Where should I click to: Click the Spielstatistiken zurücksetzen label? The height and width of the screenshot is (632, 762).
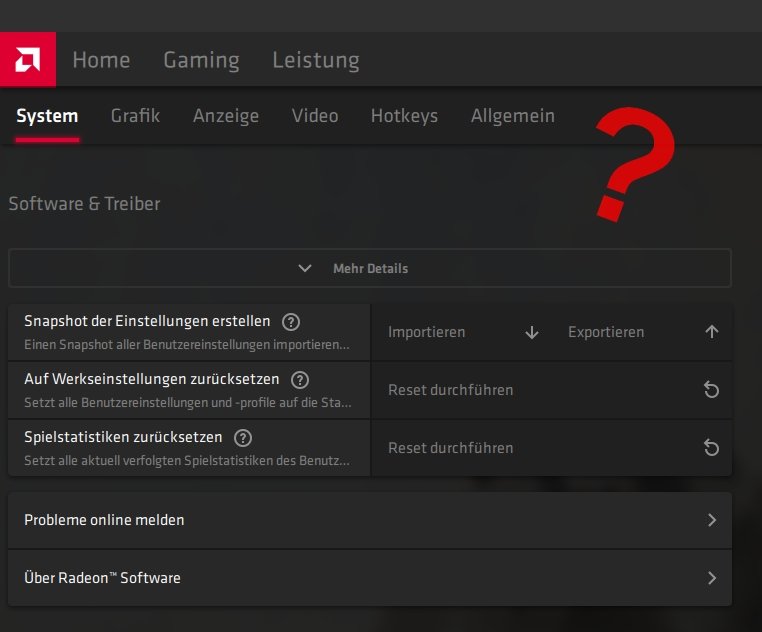(x=123, y=438)
